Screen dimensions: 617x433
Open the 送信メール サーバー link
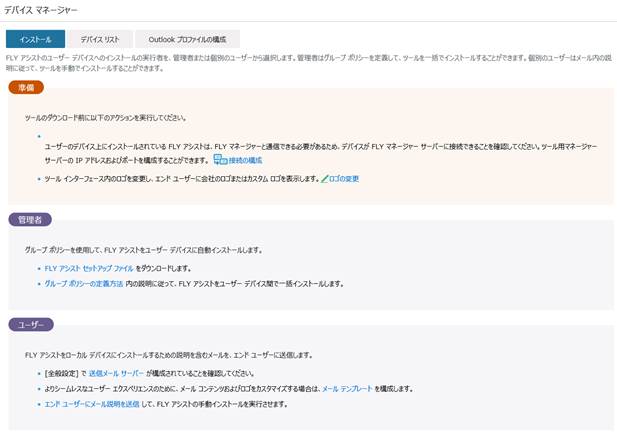coord(116,373)
